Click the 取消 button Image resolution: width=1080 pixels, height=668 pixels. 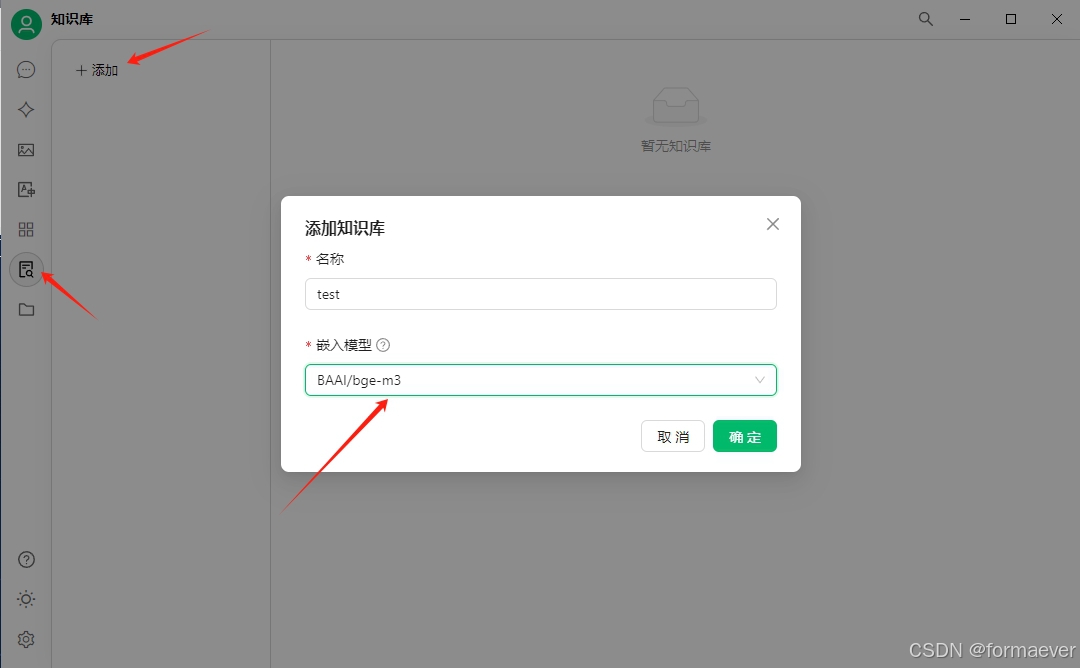pyautogui.click(x=673, y=436)
